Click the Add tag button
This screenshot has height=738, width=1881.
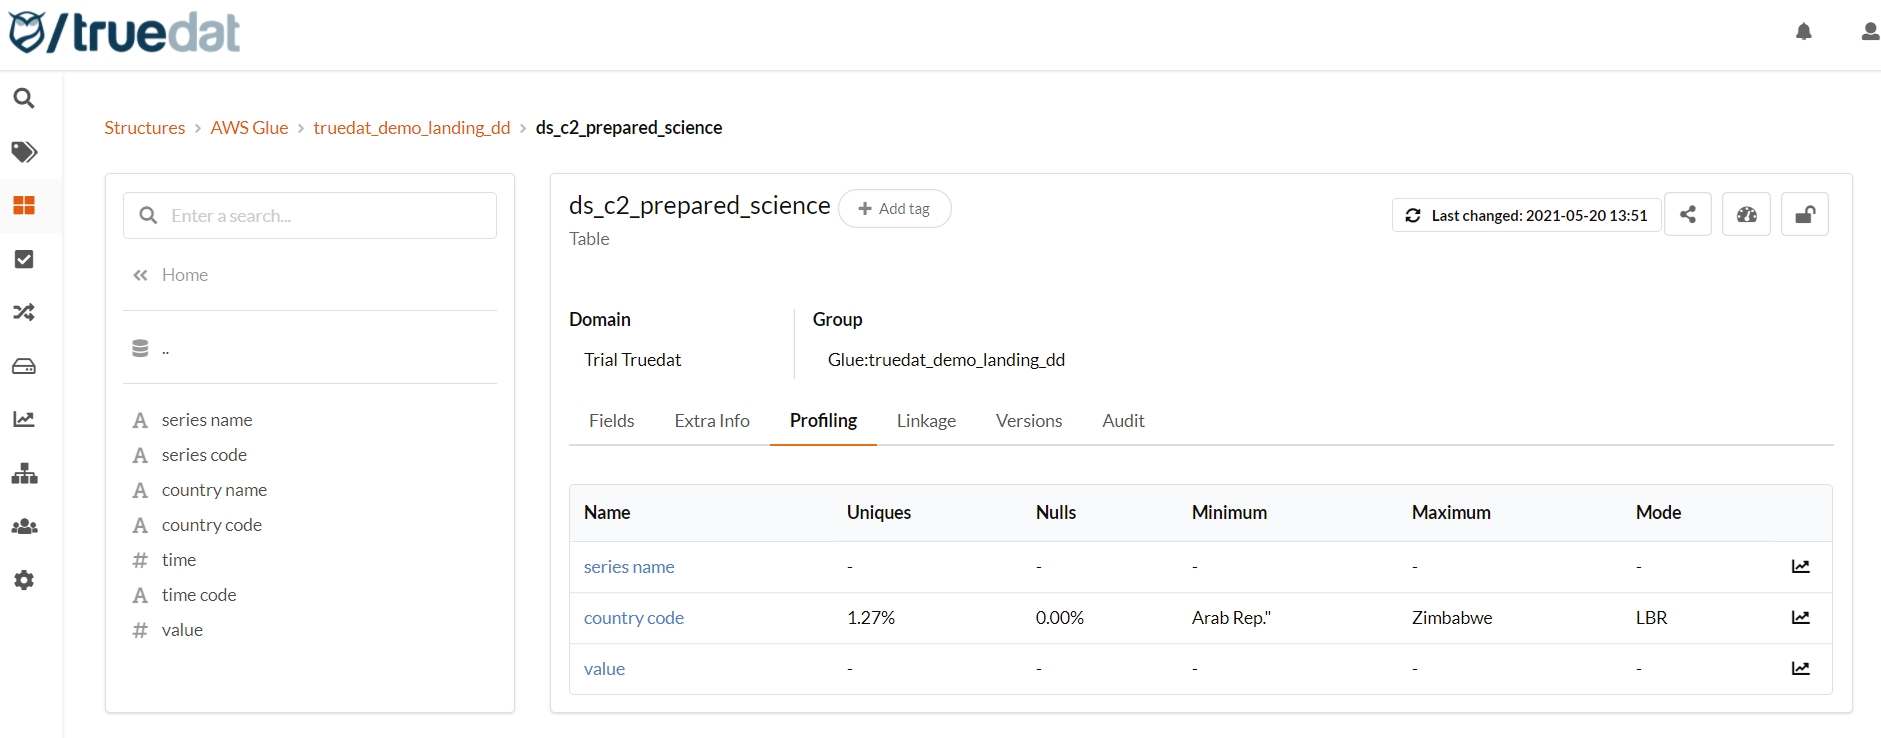point(894,209)
